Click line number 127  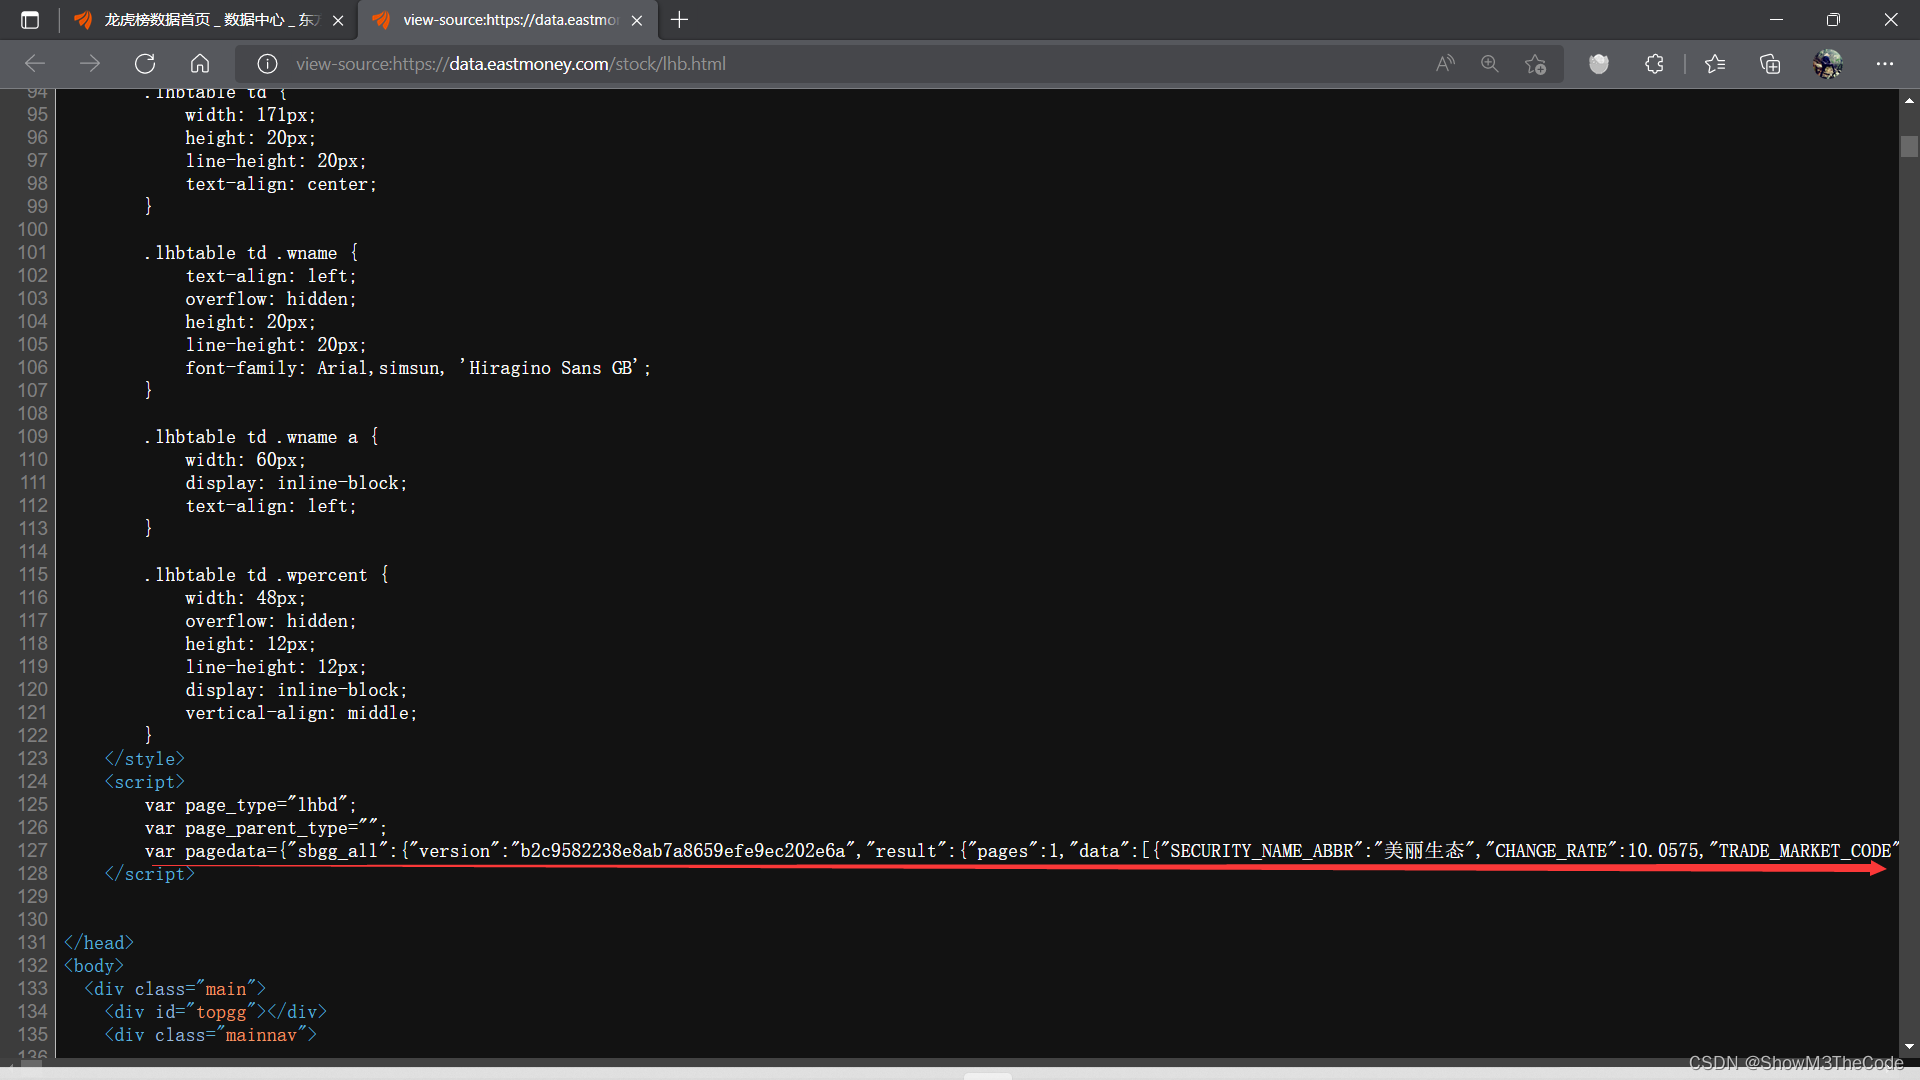click(32, 850)
